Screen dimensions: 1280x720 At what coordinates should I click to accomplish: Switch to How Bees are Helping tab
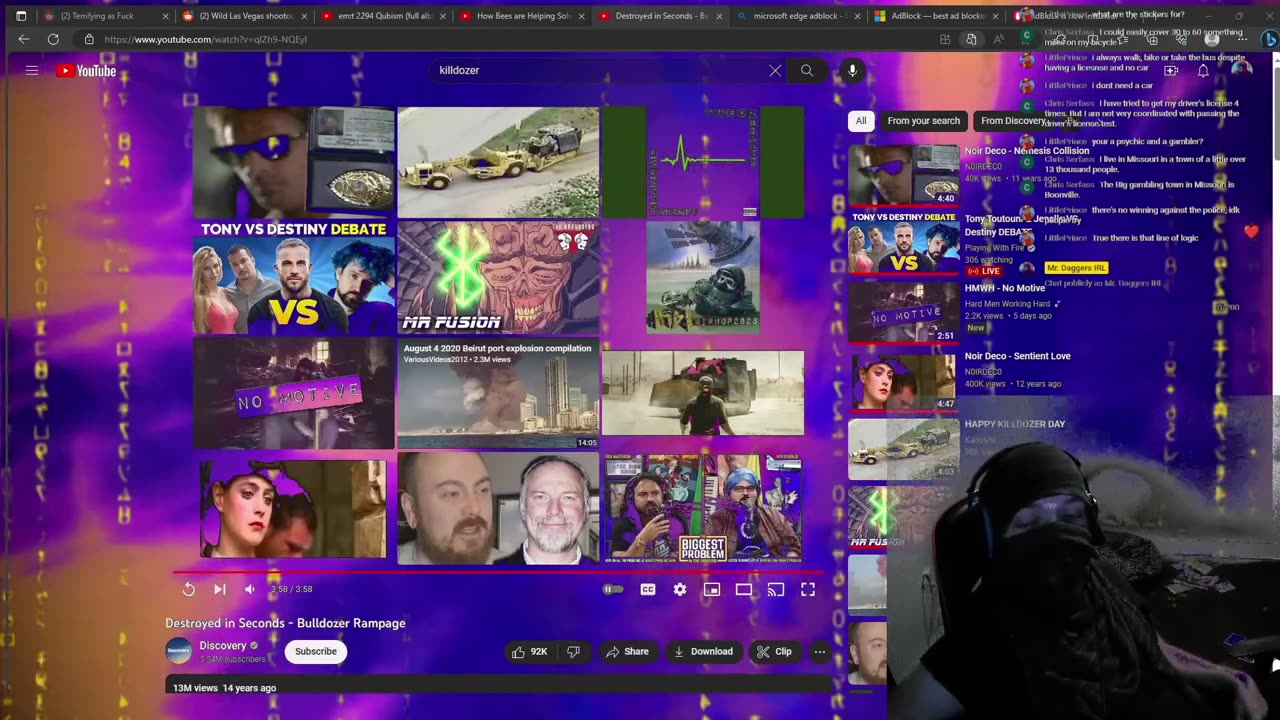coord(523,16)
